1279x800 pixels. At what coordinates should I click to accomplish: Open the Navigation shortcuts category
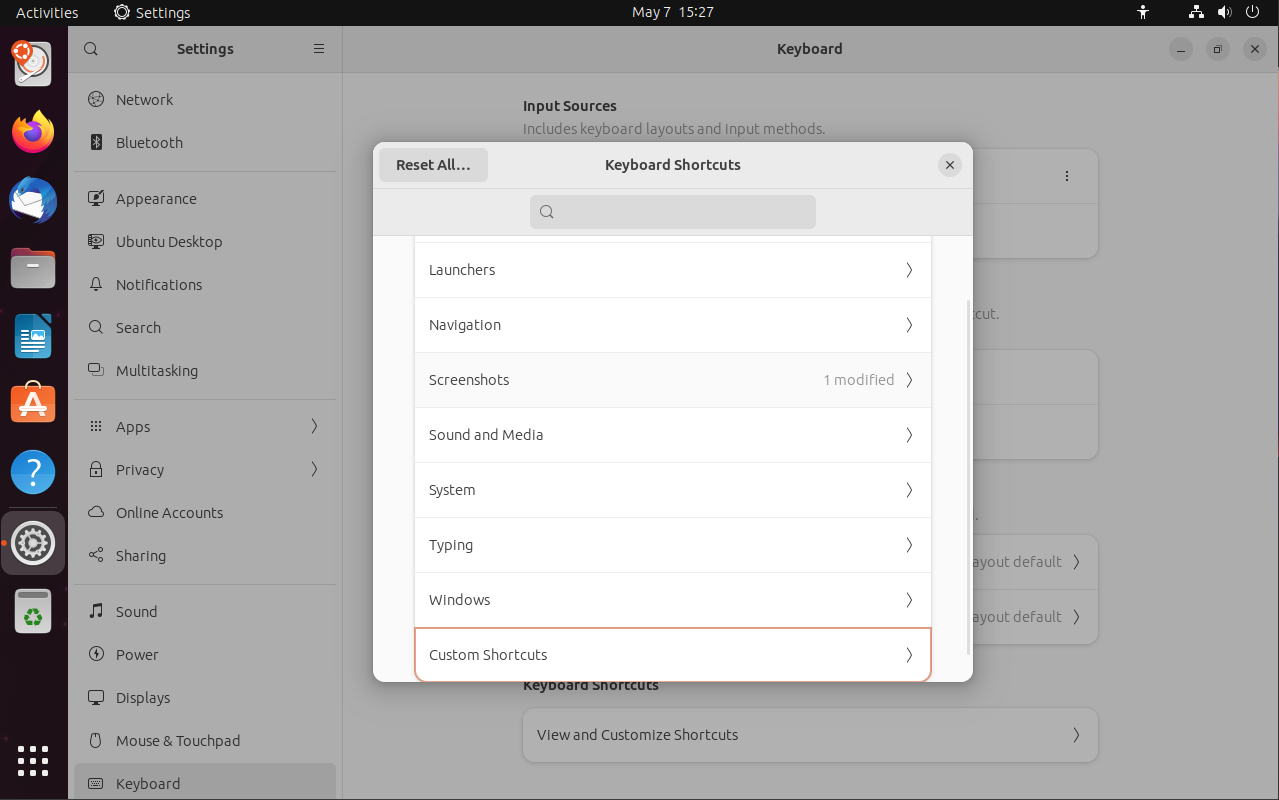tap(673, 325)
